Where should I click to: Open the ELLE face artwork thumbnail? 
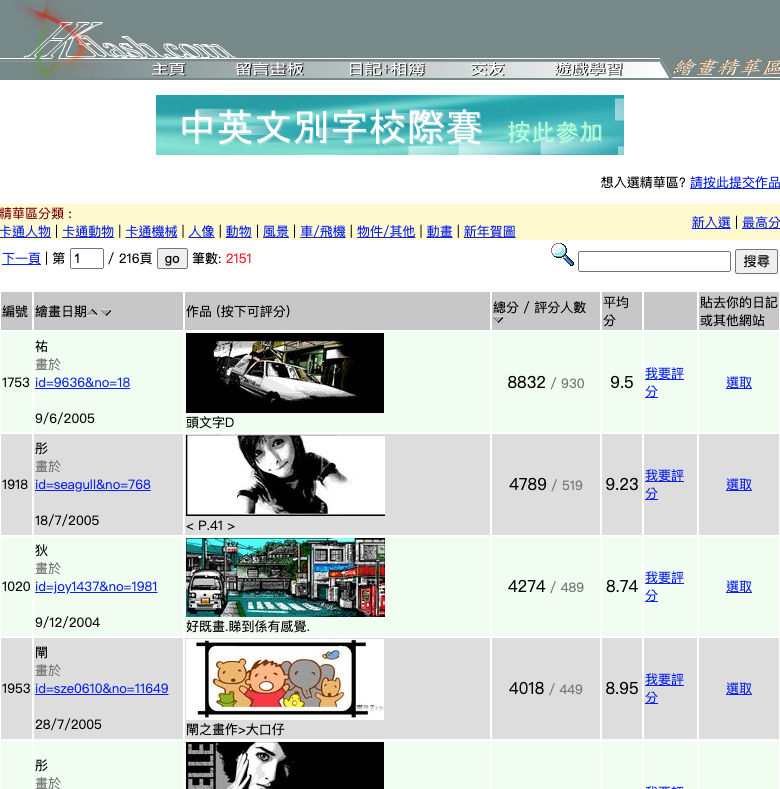pyautogui.click(x=285, y=765)
